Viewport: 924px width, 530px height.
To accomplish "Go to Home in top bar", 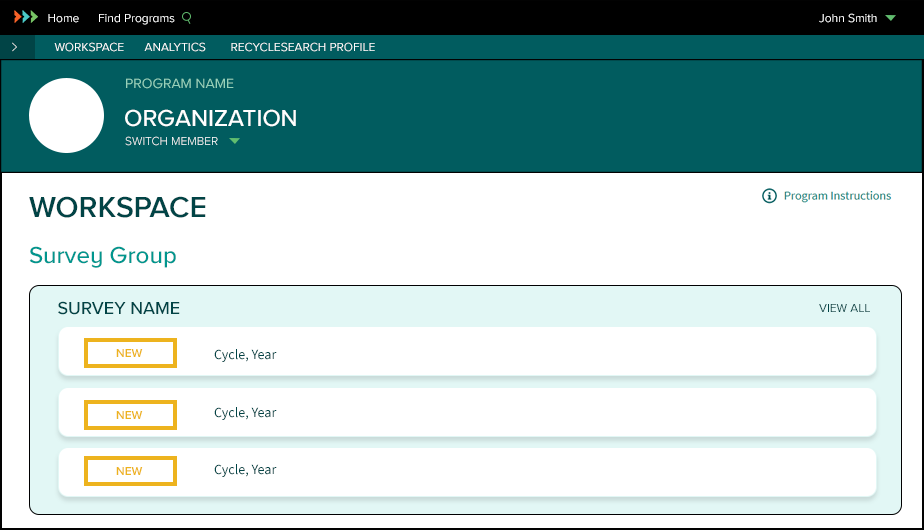I will tap(63, 18).
